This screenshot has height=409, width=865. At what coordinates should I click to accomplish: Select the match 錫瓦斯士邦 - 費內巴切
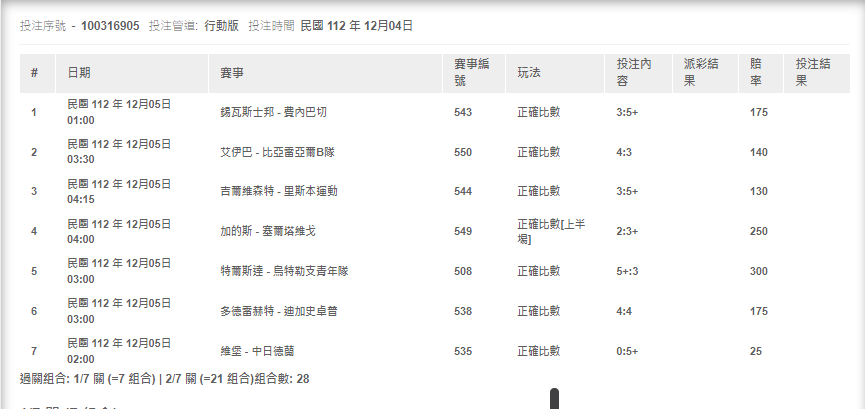(270, 112)
